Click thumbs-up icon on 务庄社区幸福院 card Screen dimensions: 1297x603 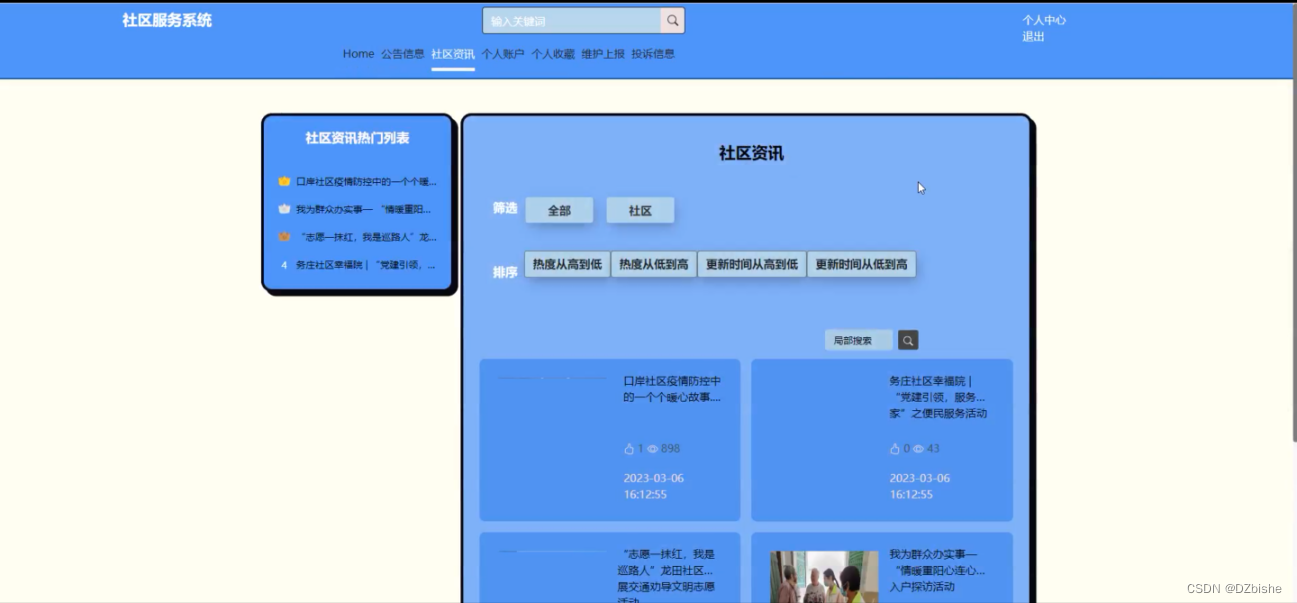(895, 449)
